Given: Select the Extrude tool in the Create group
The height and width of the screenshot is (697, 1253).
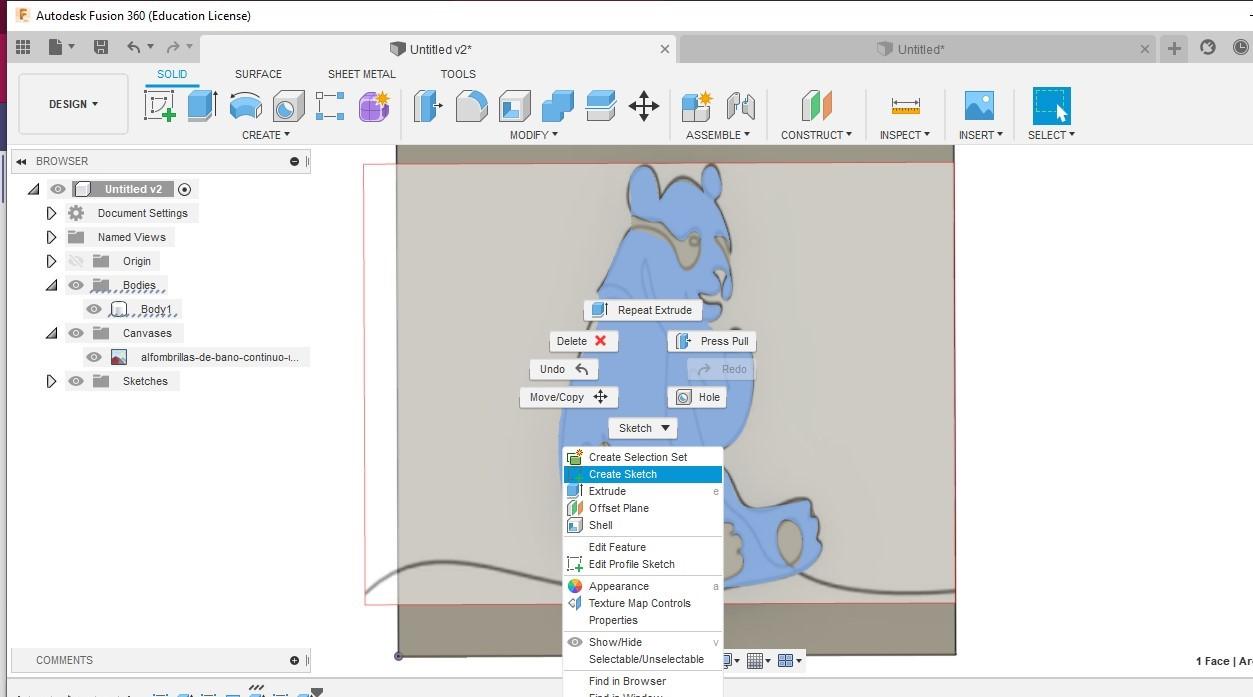Looking at the screenshot, I should 202,106.
